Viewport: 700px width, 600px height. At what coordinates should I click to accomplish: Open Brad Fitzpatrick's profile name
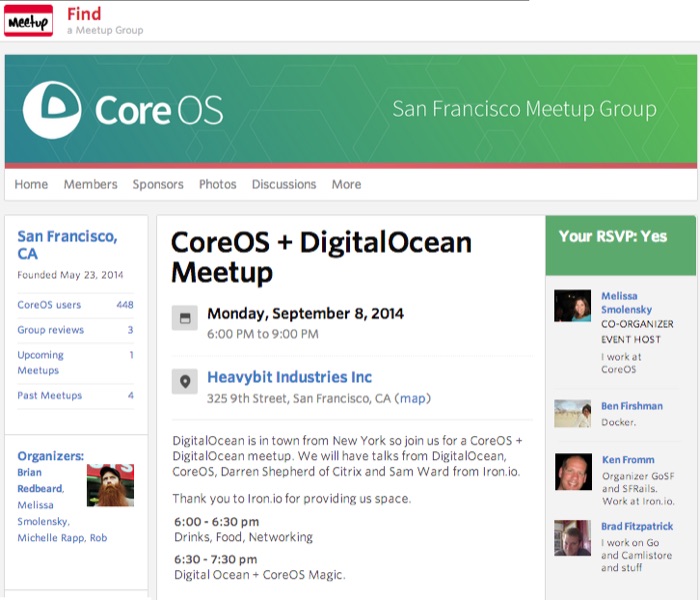(637, 526)
